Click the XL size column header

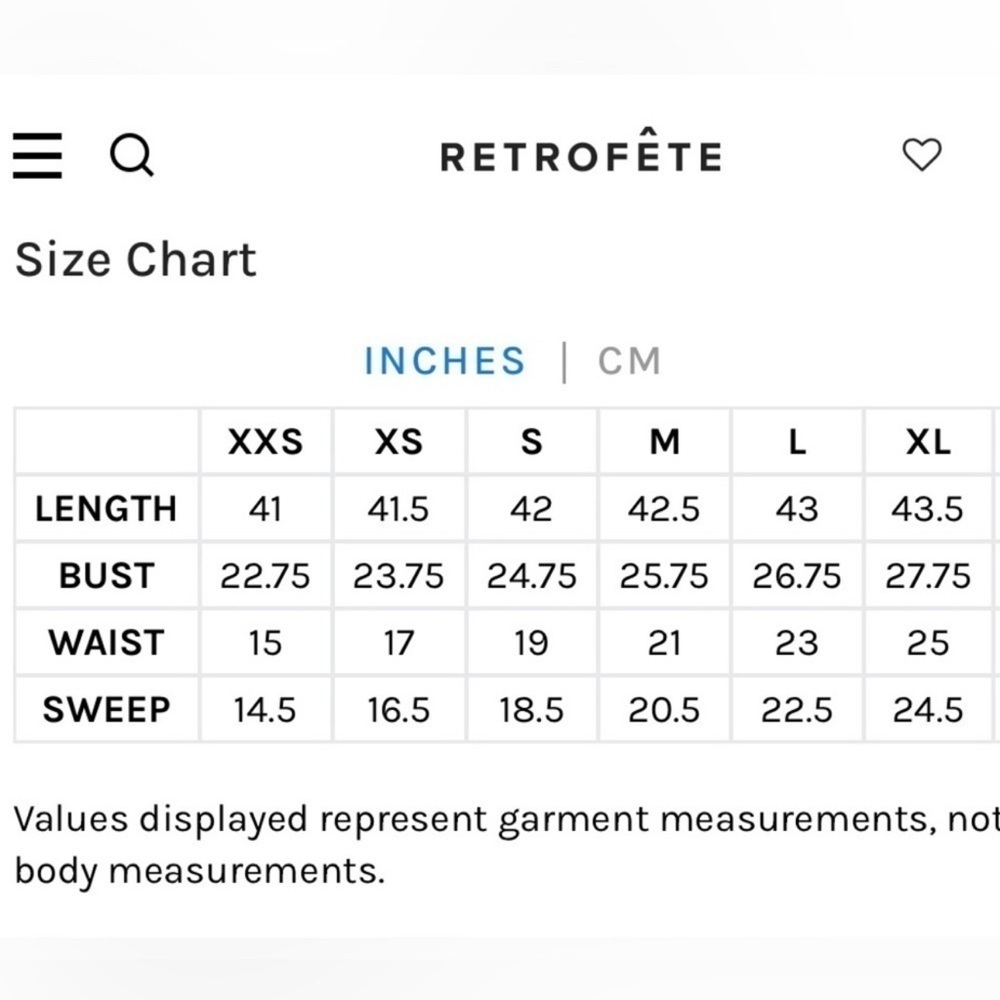tap(929, 442)
